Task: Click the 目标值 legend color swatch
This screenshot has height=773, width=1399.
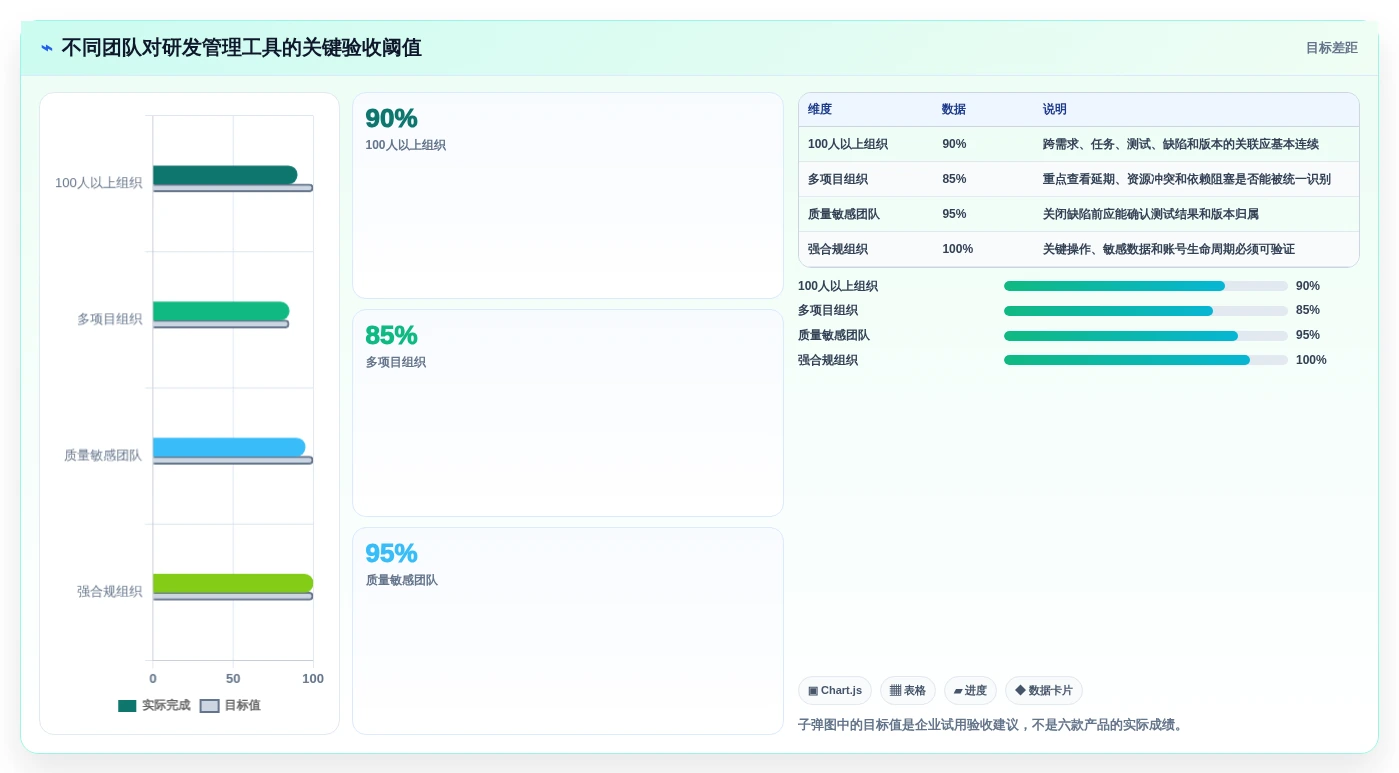Action: [x=209, y=705]
